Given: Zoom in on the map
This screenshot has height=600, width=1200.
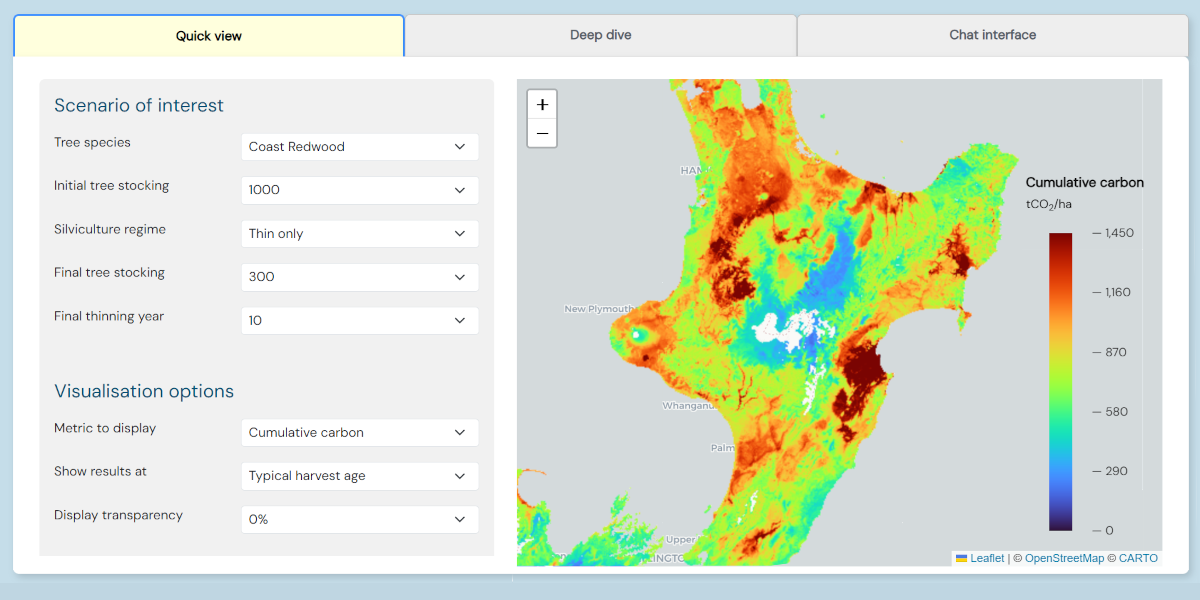Looking at the screenshot, I should (x=541, y=104).
